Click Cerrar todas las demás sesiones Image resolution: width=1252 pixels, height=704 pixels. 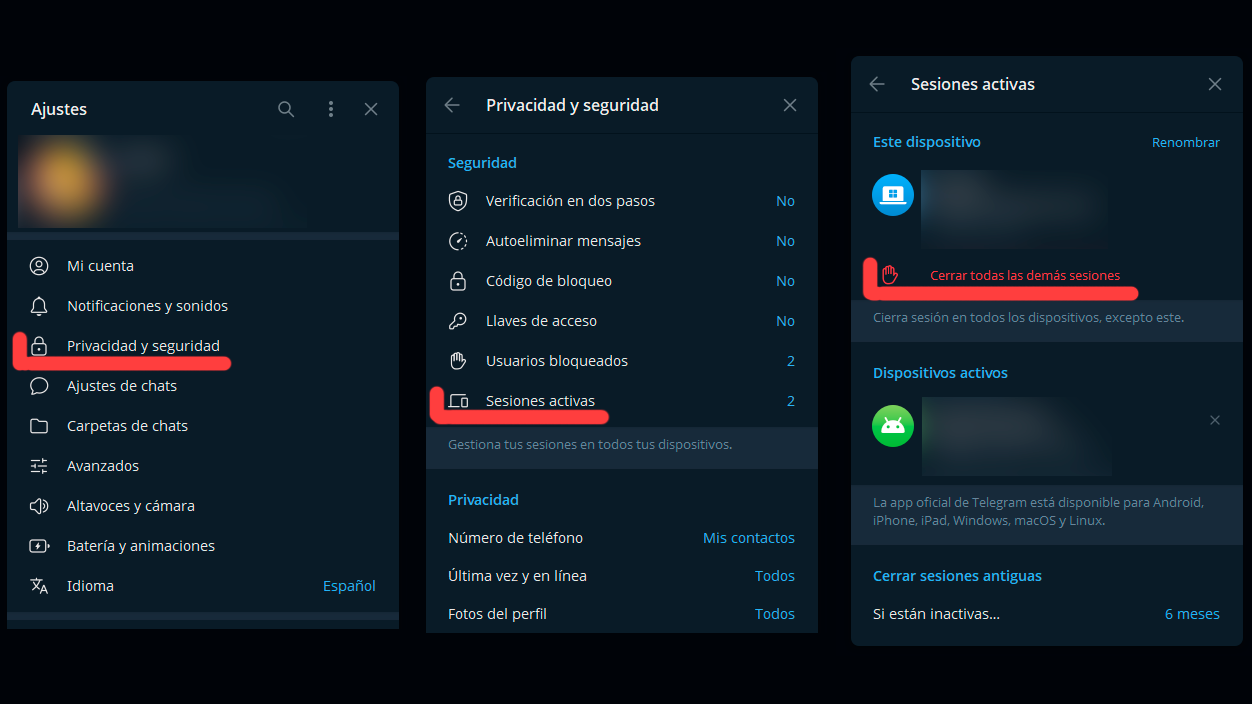pos(1021,275)
